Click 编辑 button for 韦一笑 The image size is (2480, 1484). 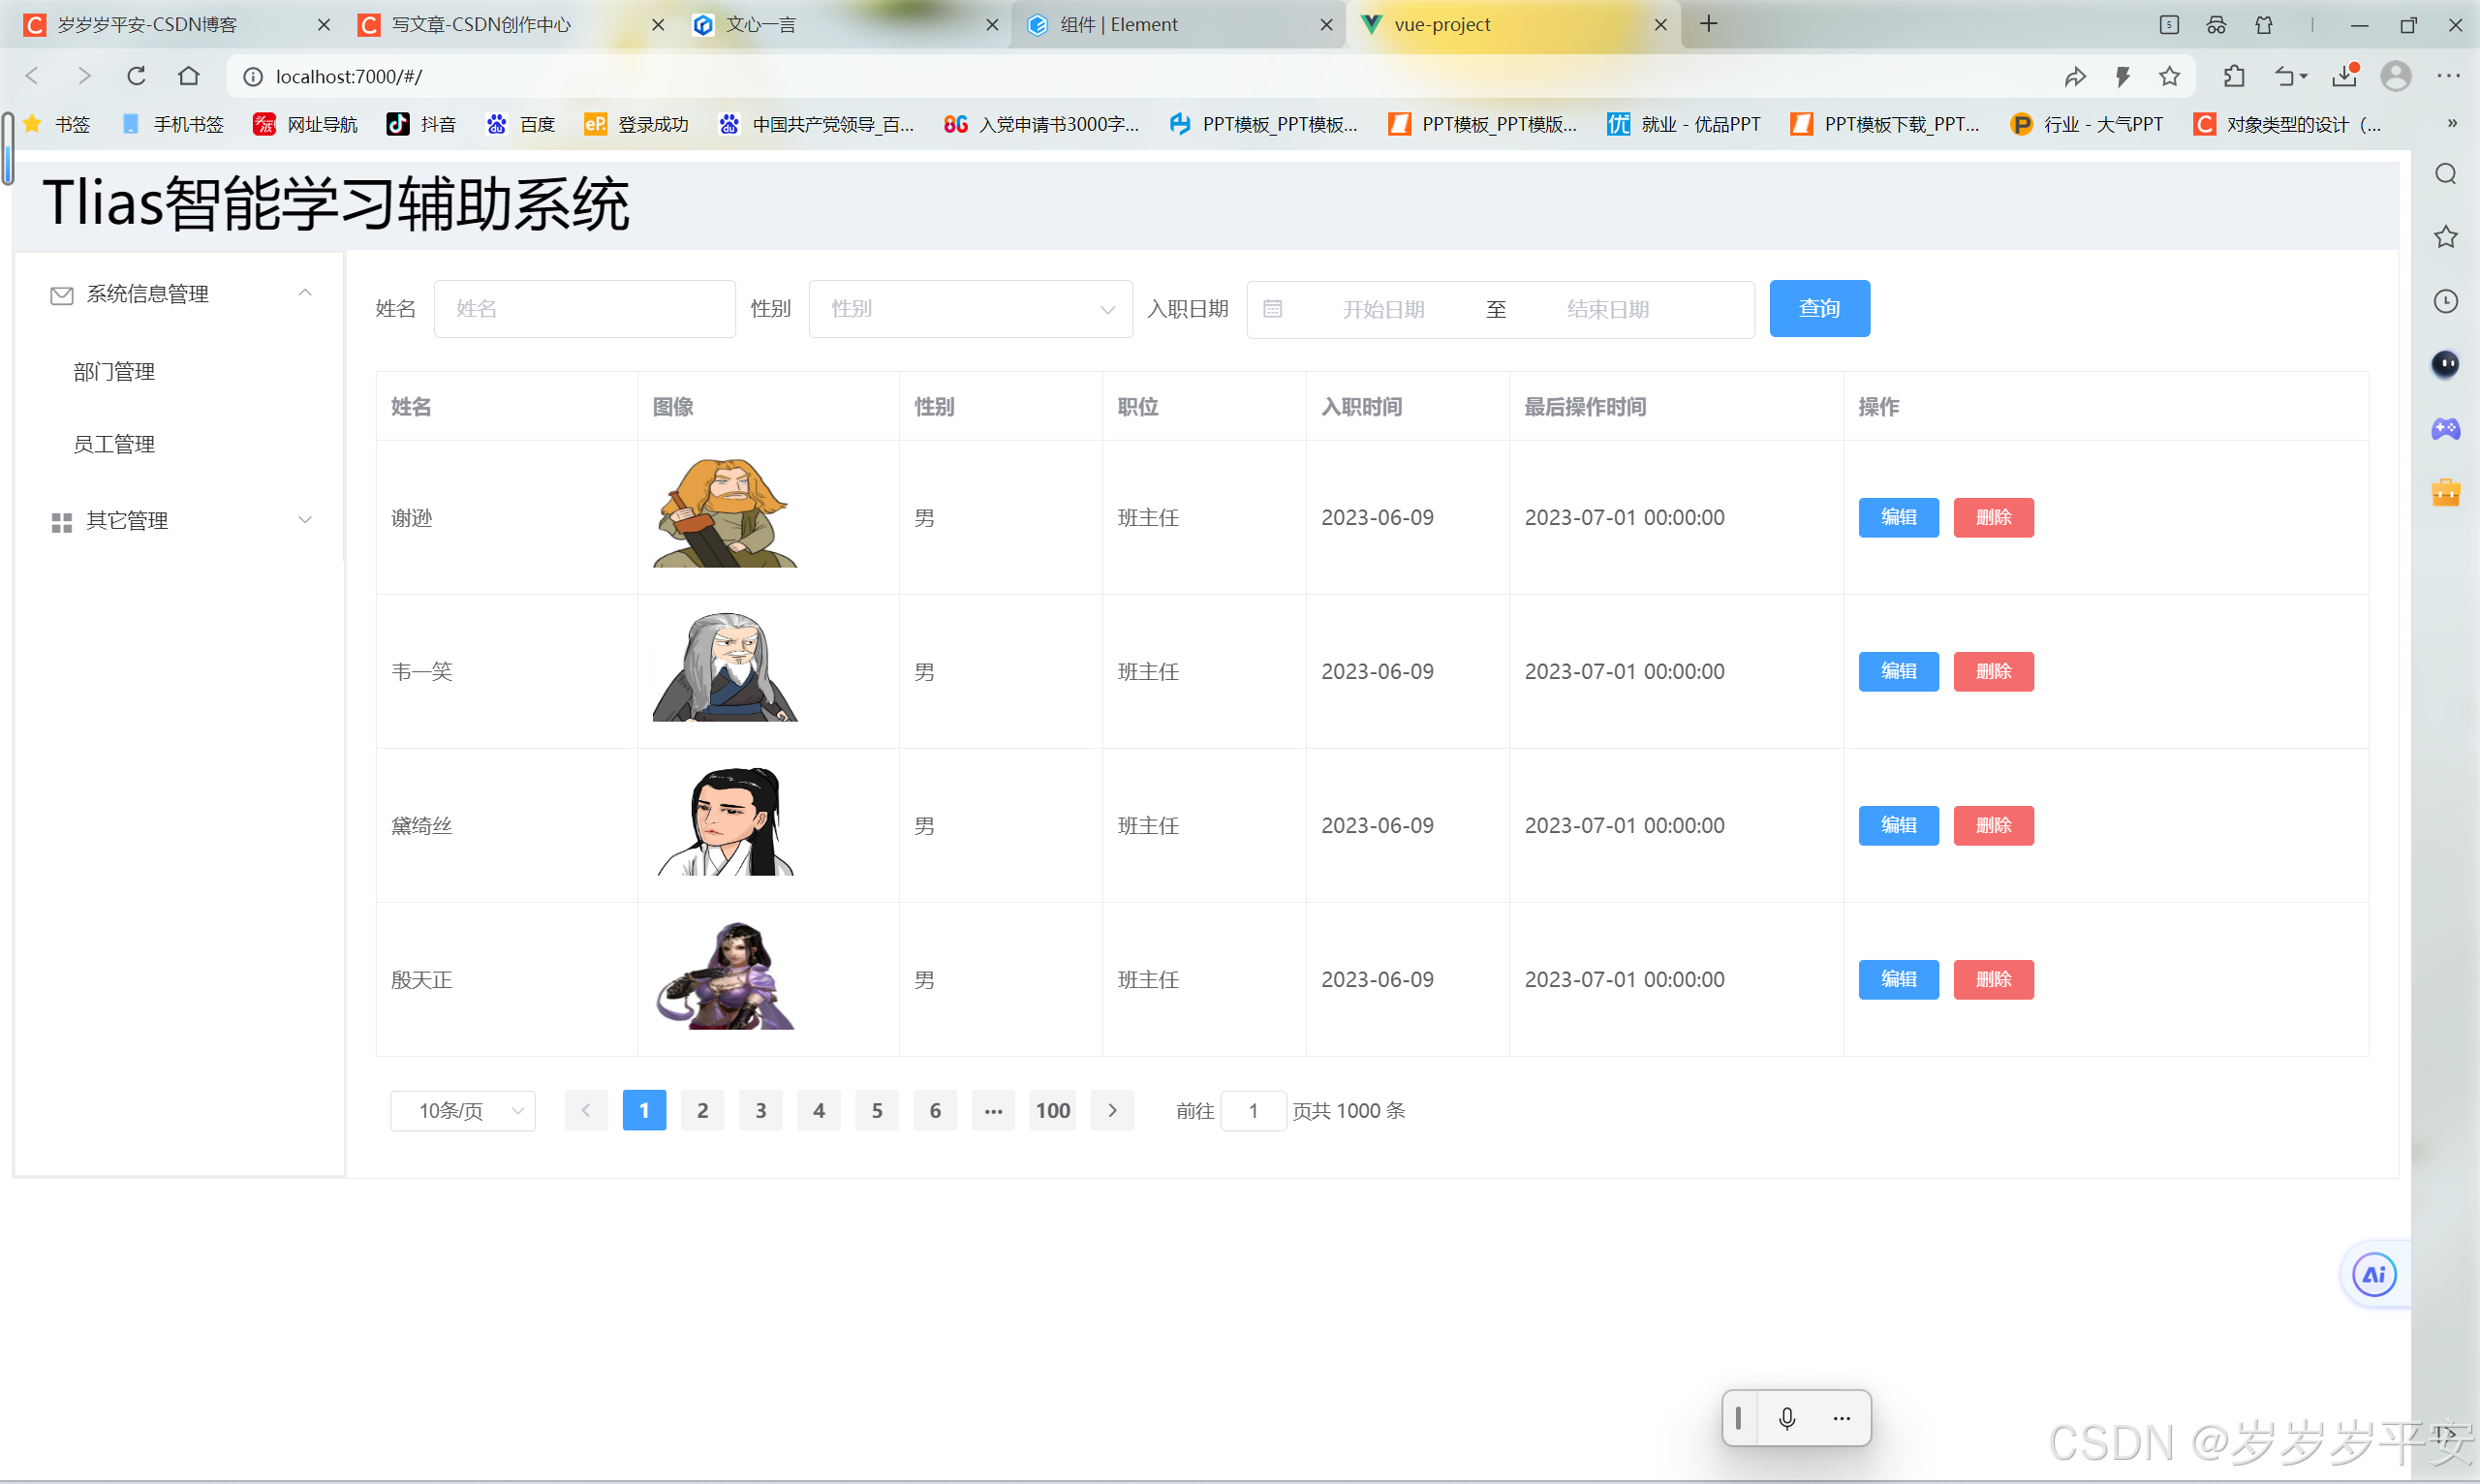(1898, 671)
